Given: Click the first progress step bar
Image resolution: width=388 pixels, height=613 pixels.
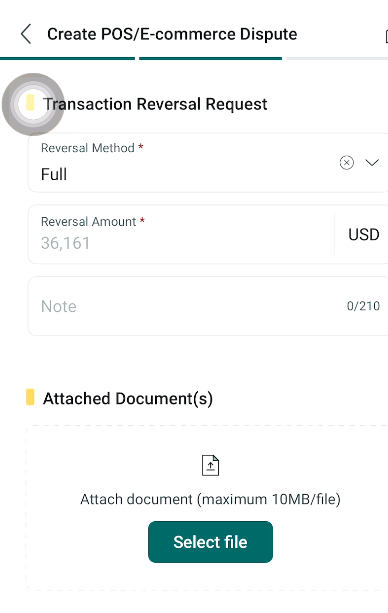Looking at the screenshot, I should click(x=67, y=59).
